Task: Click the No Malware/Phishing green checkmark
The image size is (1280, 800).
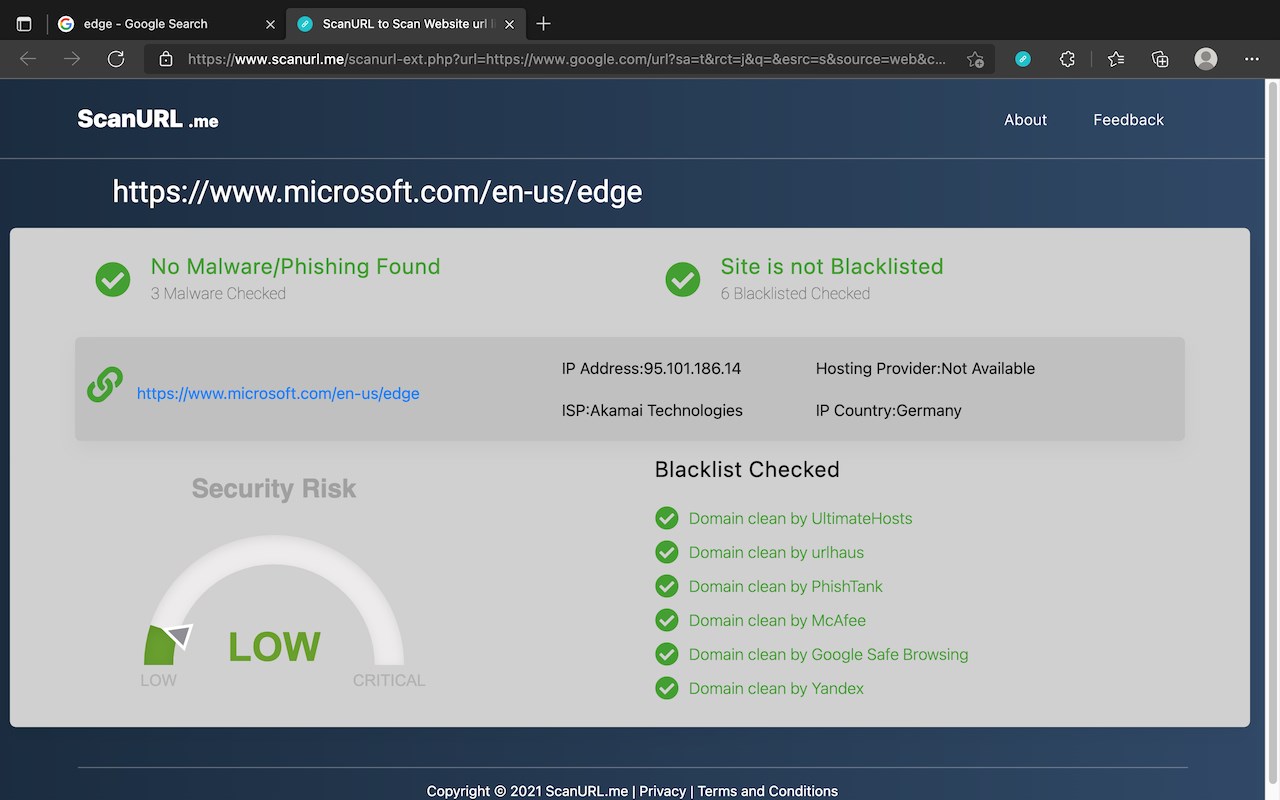Action: [x=113, y=279]
